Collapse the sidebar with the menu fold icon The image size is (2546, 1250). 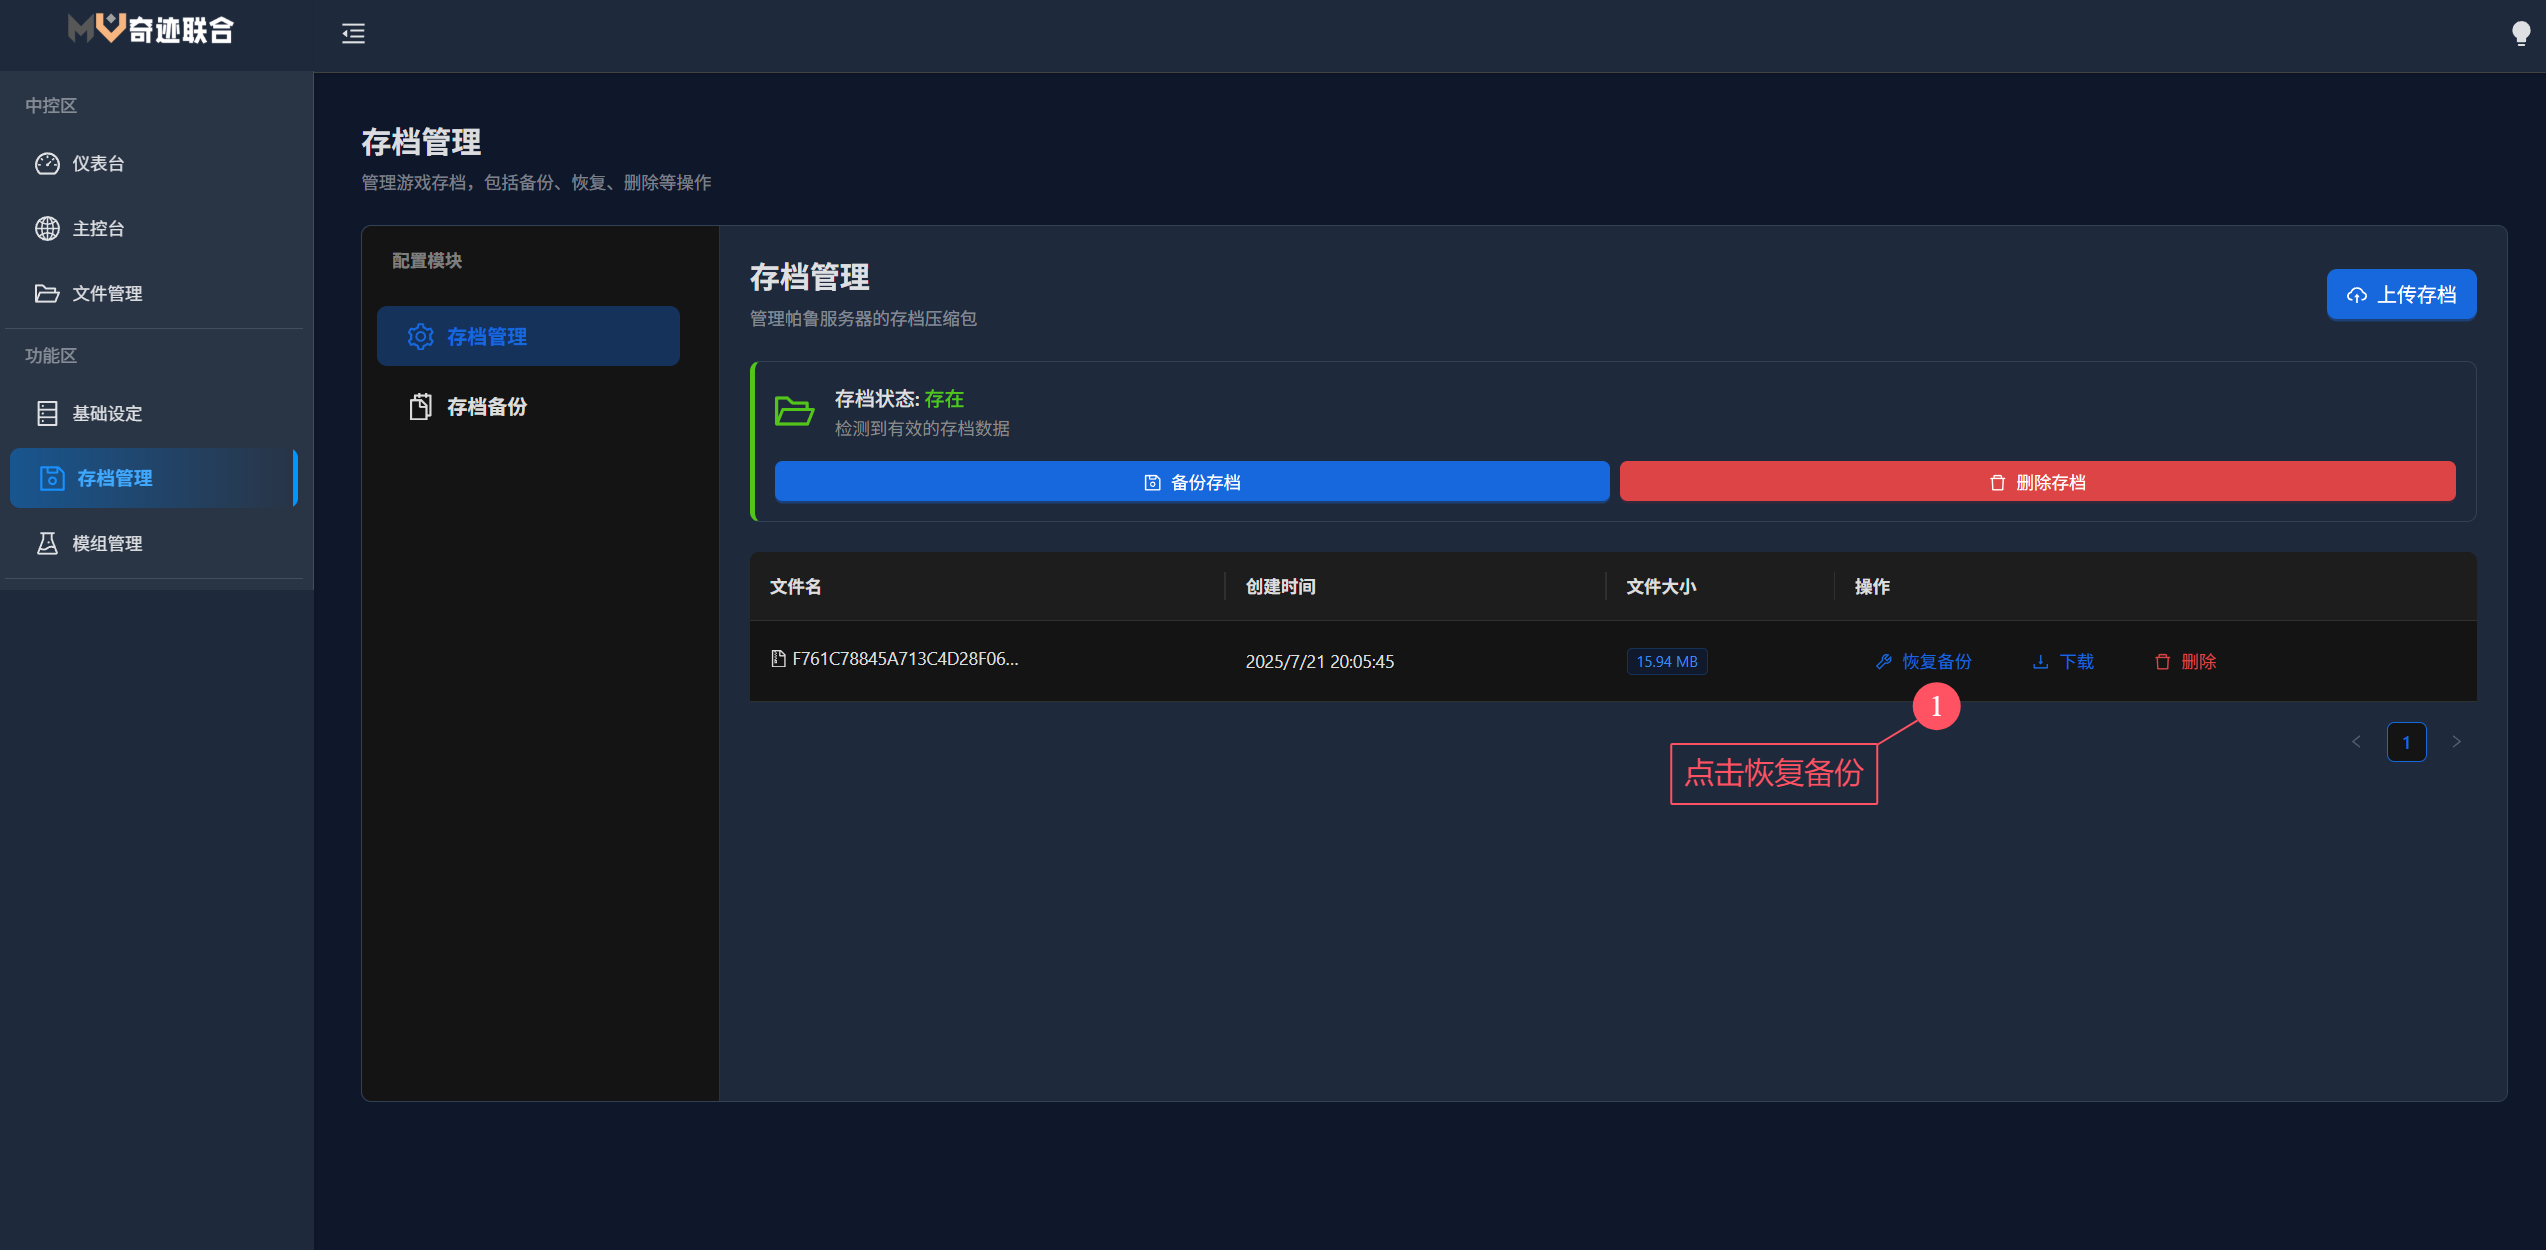click(353, 34)
